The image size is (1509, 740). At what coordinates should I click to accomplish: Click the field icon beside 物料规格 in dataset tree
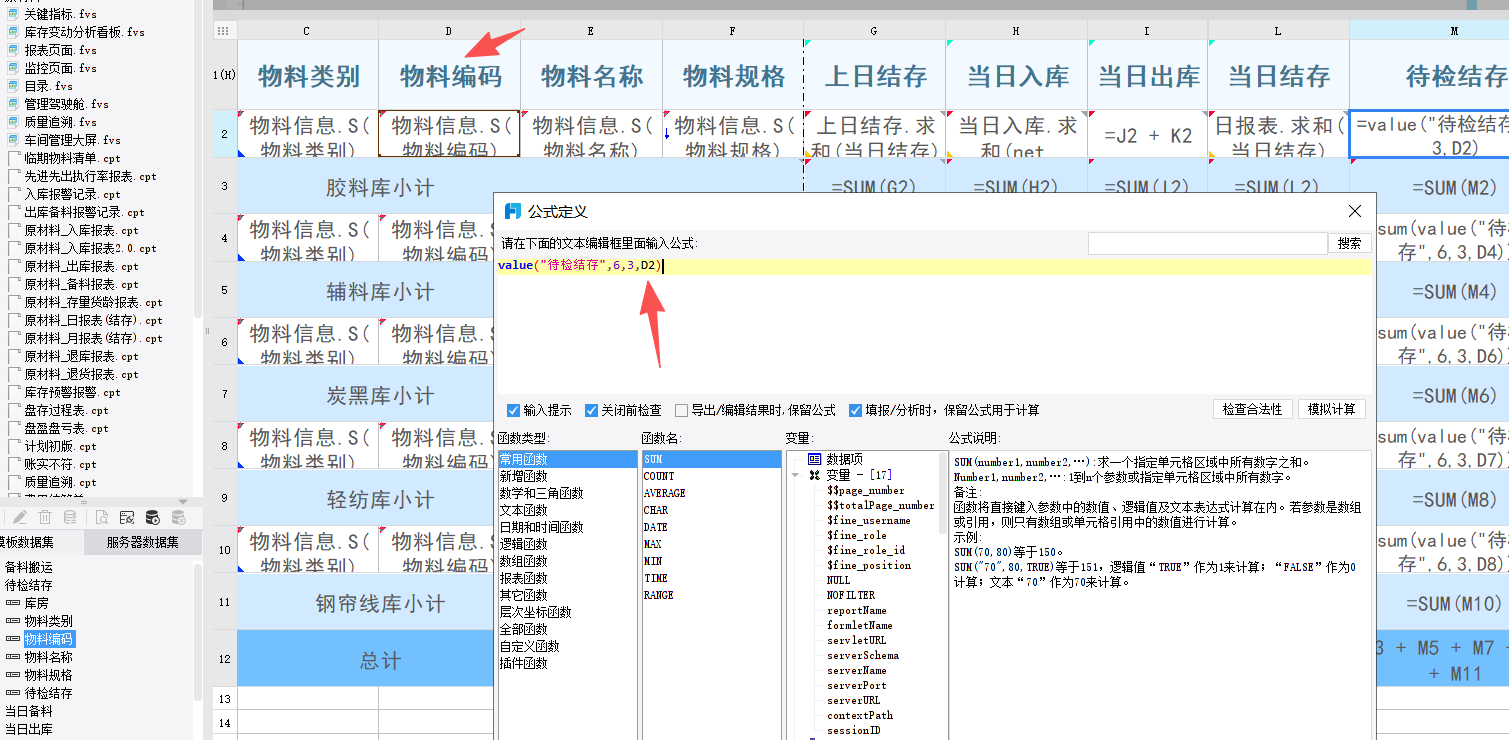click(x=13, y=676)
